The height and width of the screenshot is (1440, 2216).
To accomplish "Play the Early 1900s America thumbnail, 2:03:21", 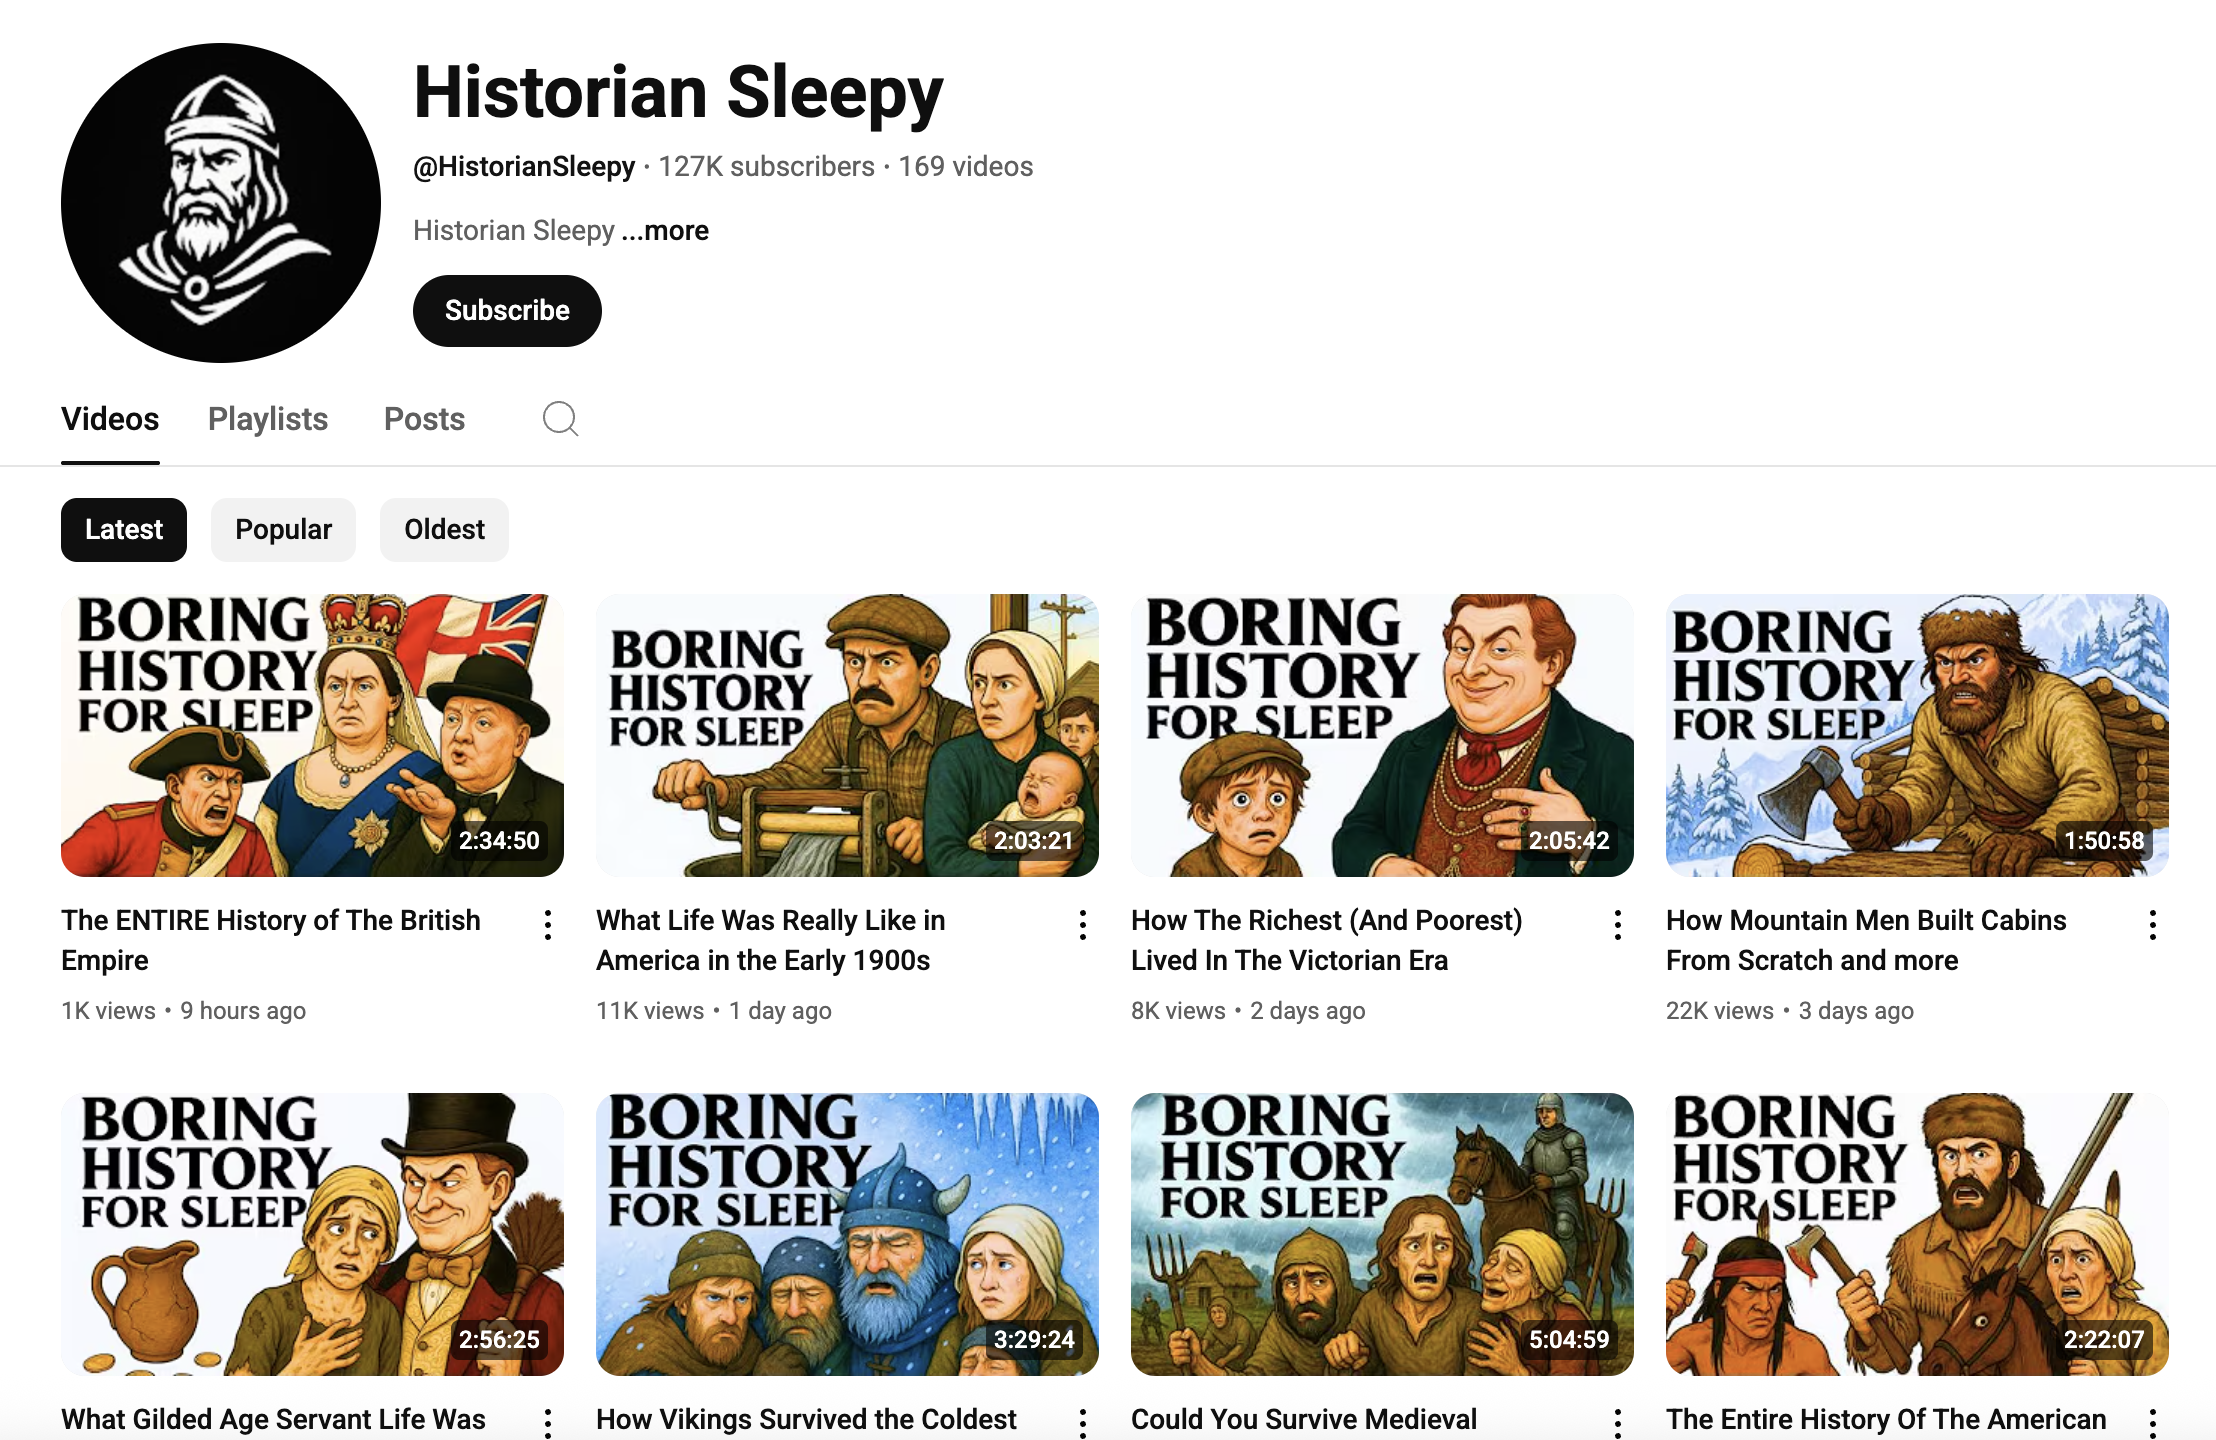I will [847, 736].
